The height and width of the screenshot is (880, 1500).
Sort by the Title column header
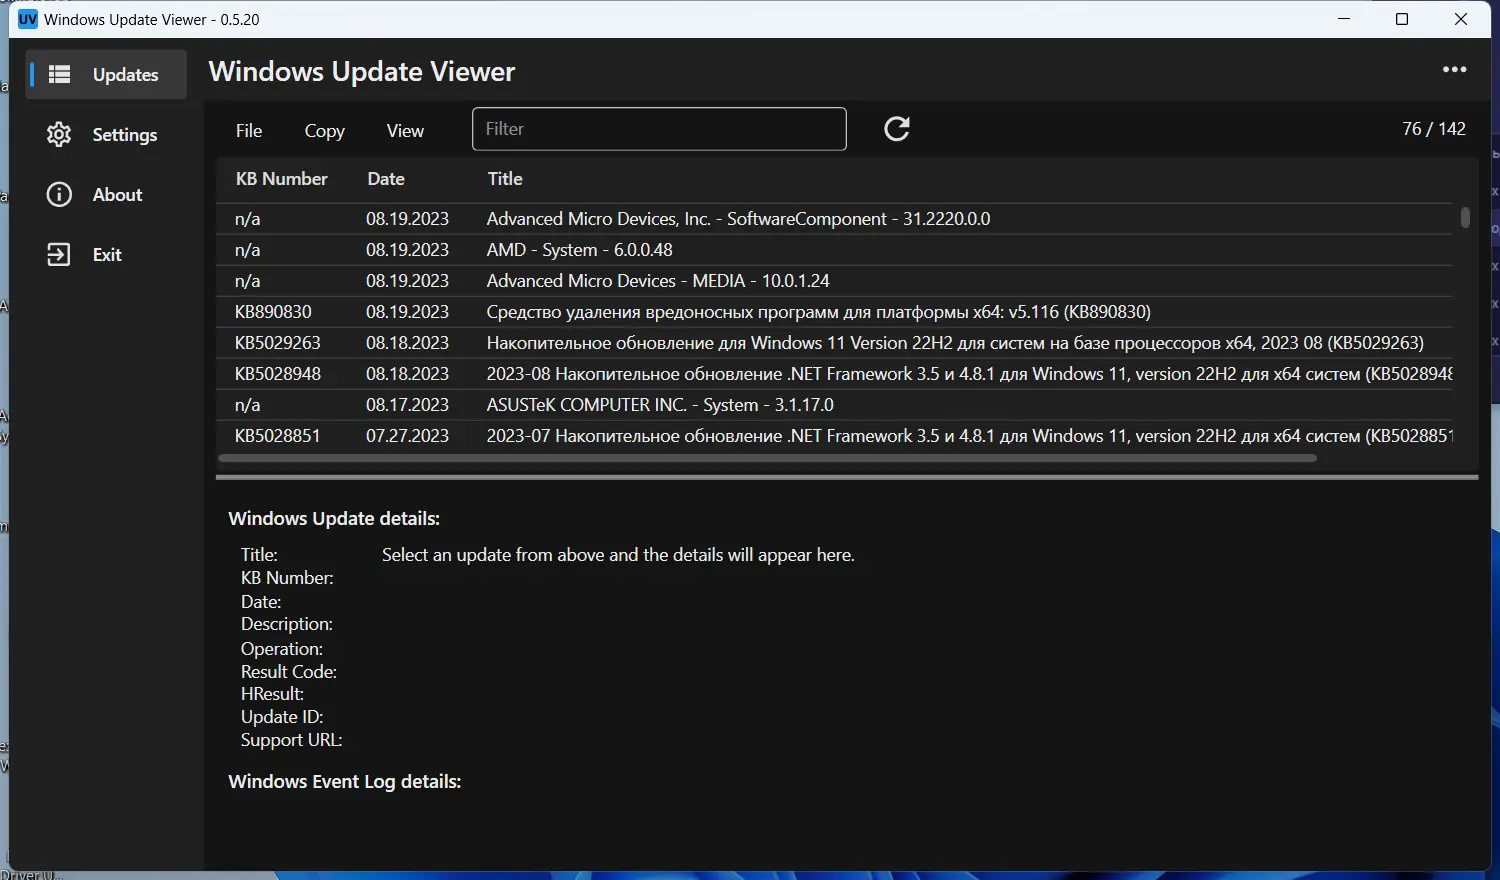point(505,179)
